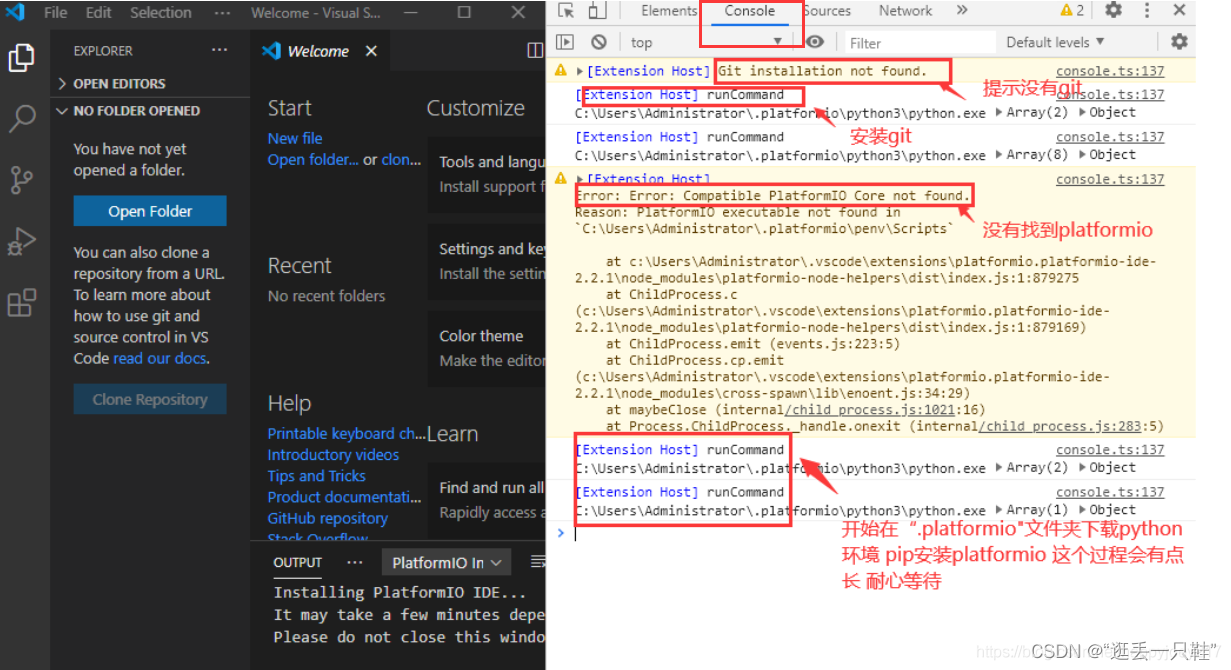The image size is (1231, 670).
Task: Open the GitHub repository link
Action: click(327, 518)
